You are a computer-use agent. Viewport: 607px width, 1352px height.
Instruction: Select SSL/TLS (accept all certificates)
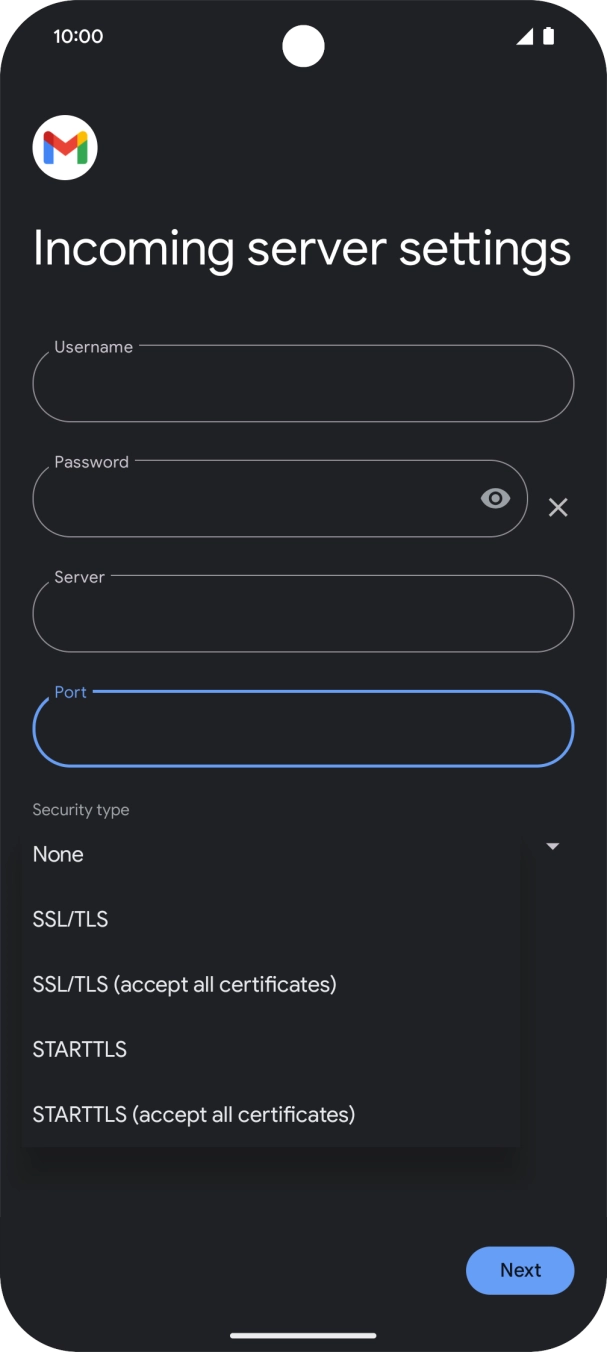pos(184,984)
